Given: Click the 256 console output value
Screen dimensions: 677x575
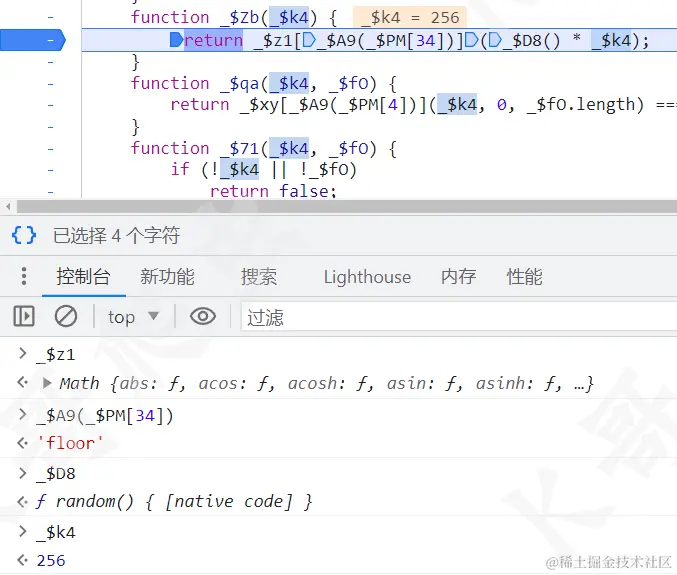Looking at the screenshot, I should click(x=51, y=560).
